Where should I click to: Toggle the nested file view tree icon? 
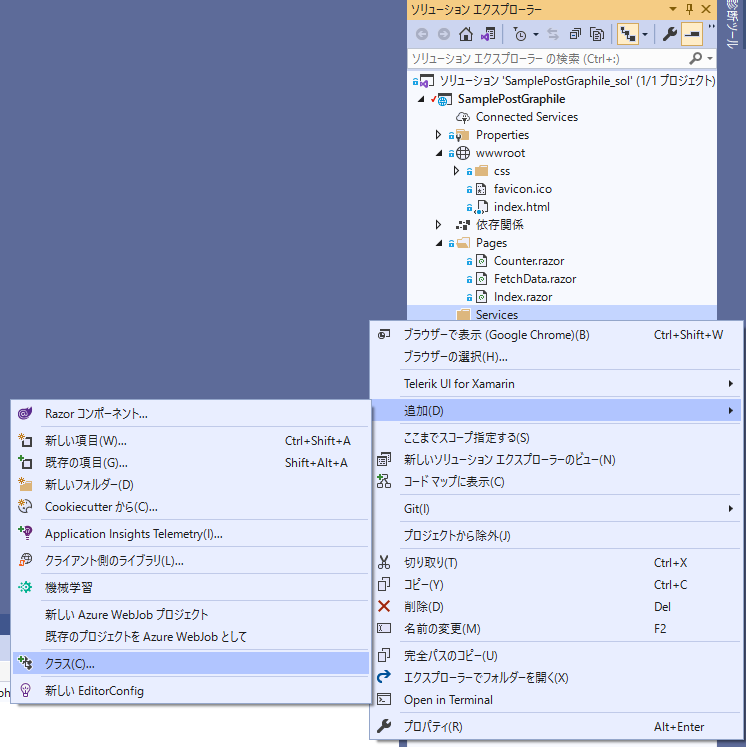pos(628,34)
